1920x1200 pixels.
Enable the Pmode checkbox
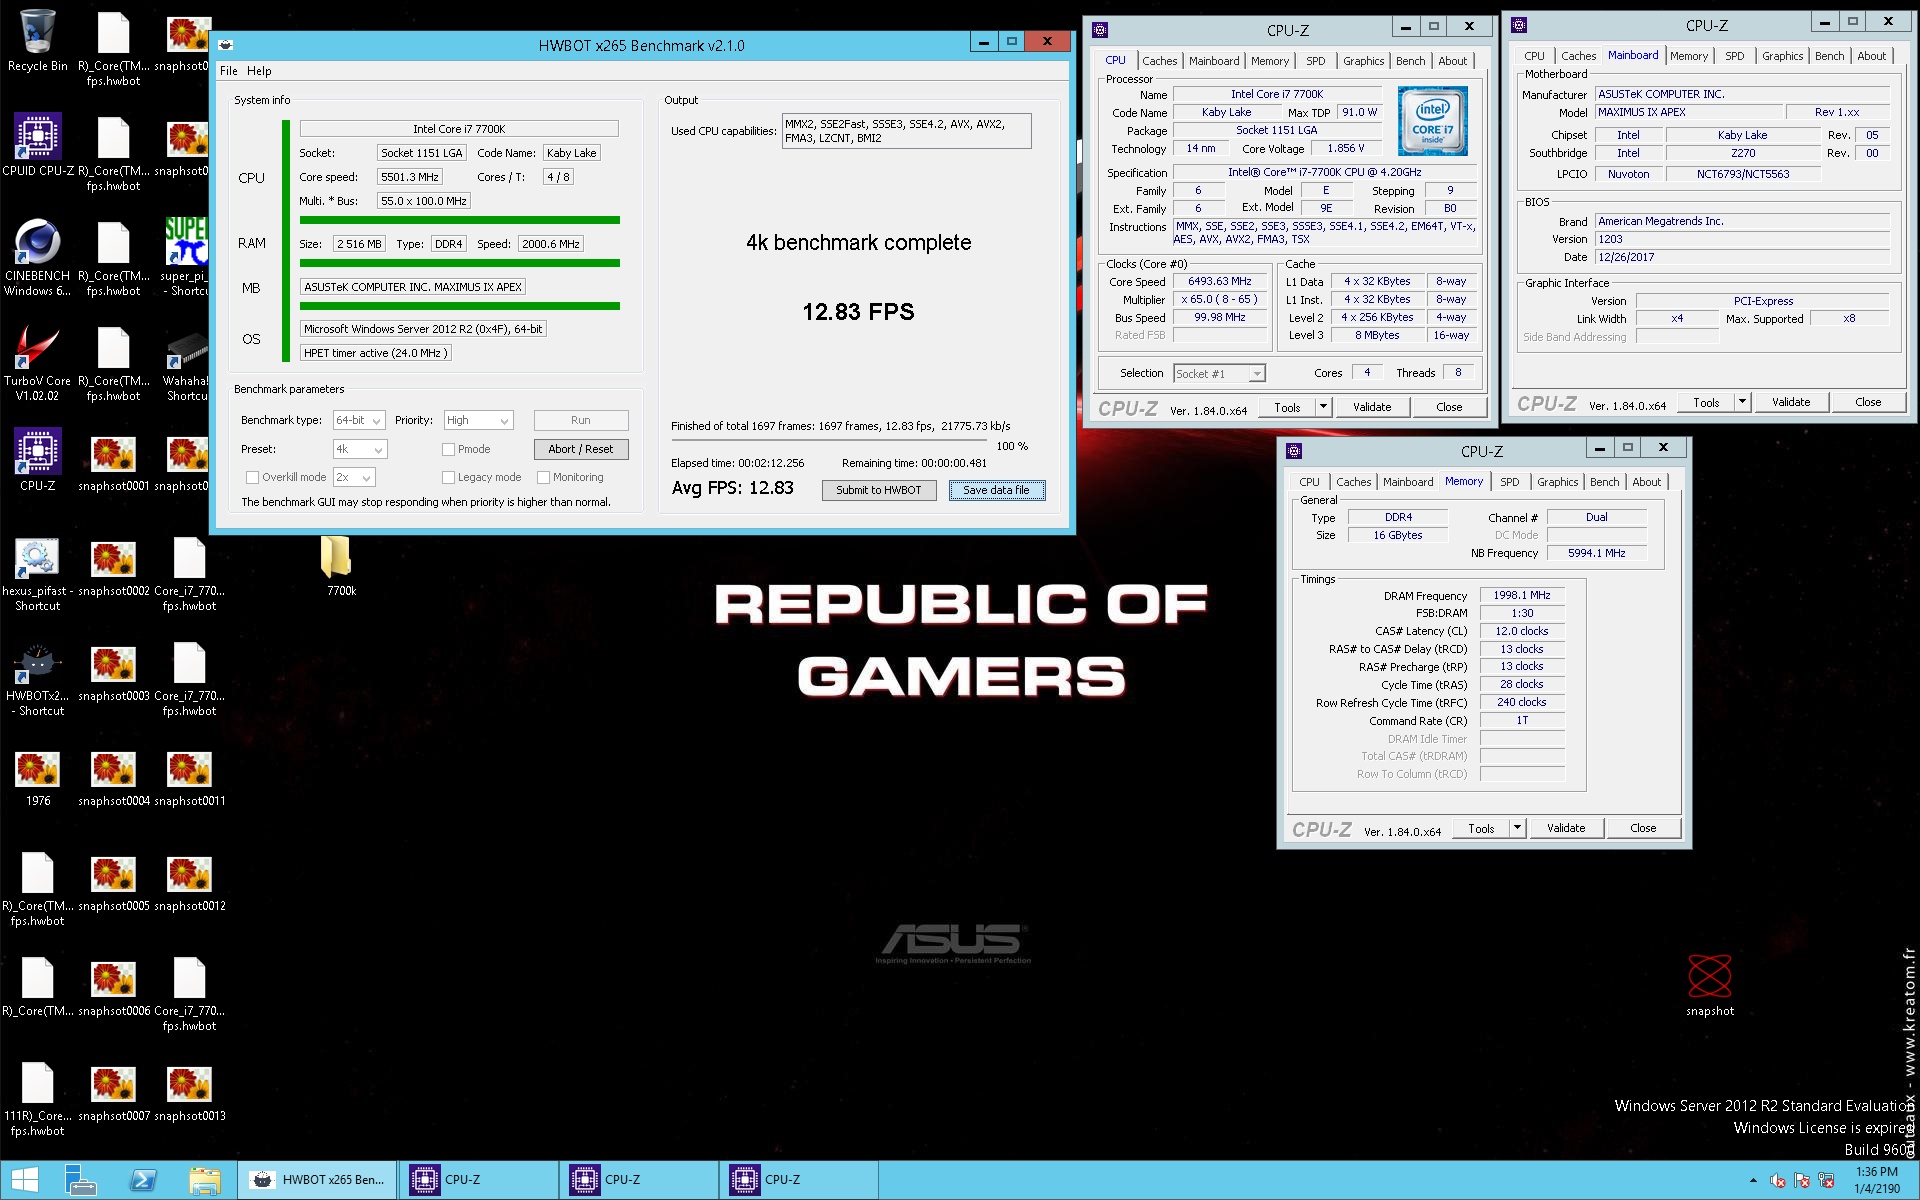[x=449, y=449]
